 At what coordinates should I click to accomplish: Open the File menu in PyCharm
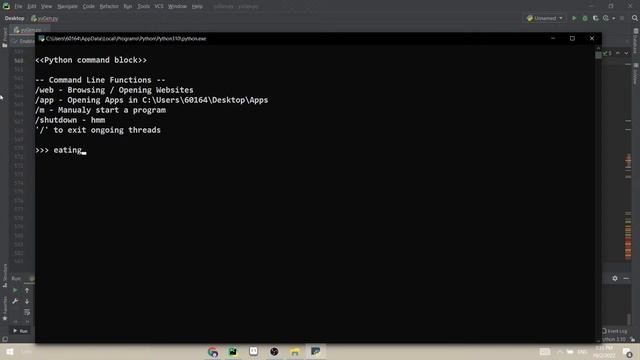[x=18, y=6]
